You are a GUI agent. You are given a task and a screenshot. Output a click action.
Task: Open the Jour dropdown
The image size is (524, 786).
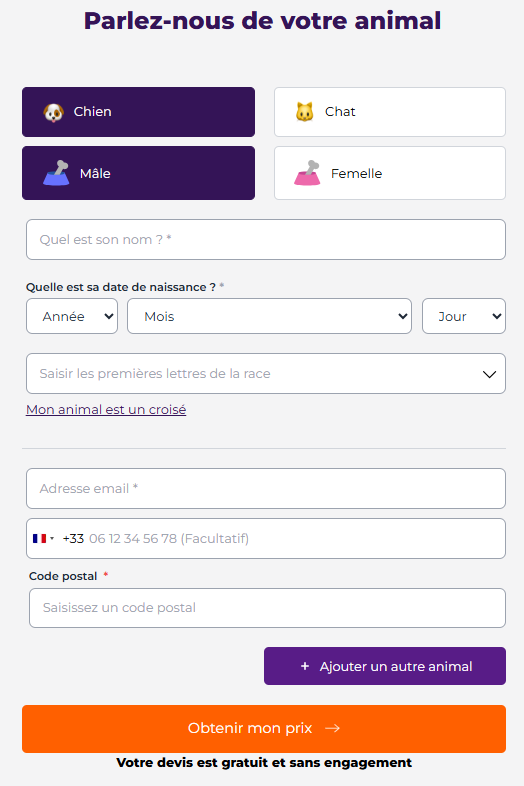(464, 316)
